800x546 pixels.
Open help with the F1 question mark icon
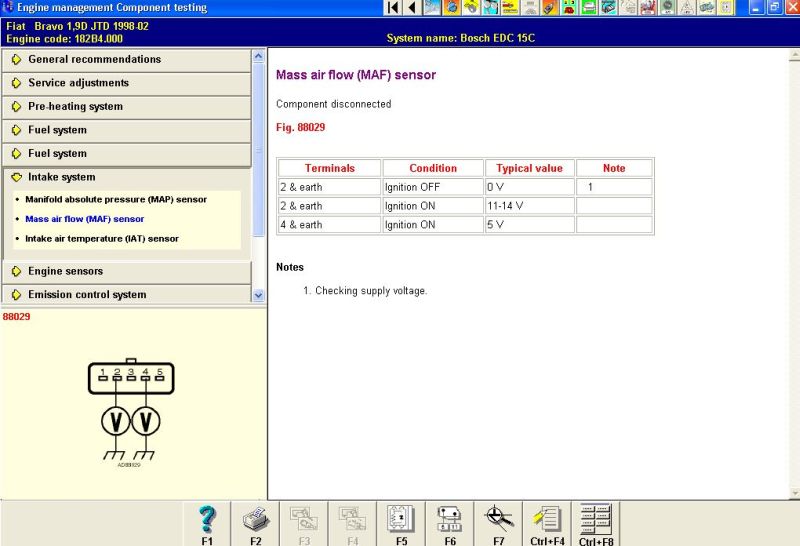[207, 523]
